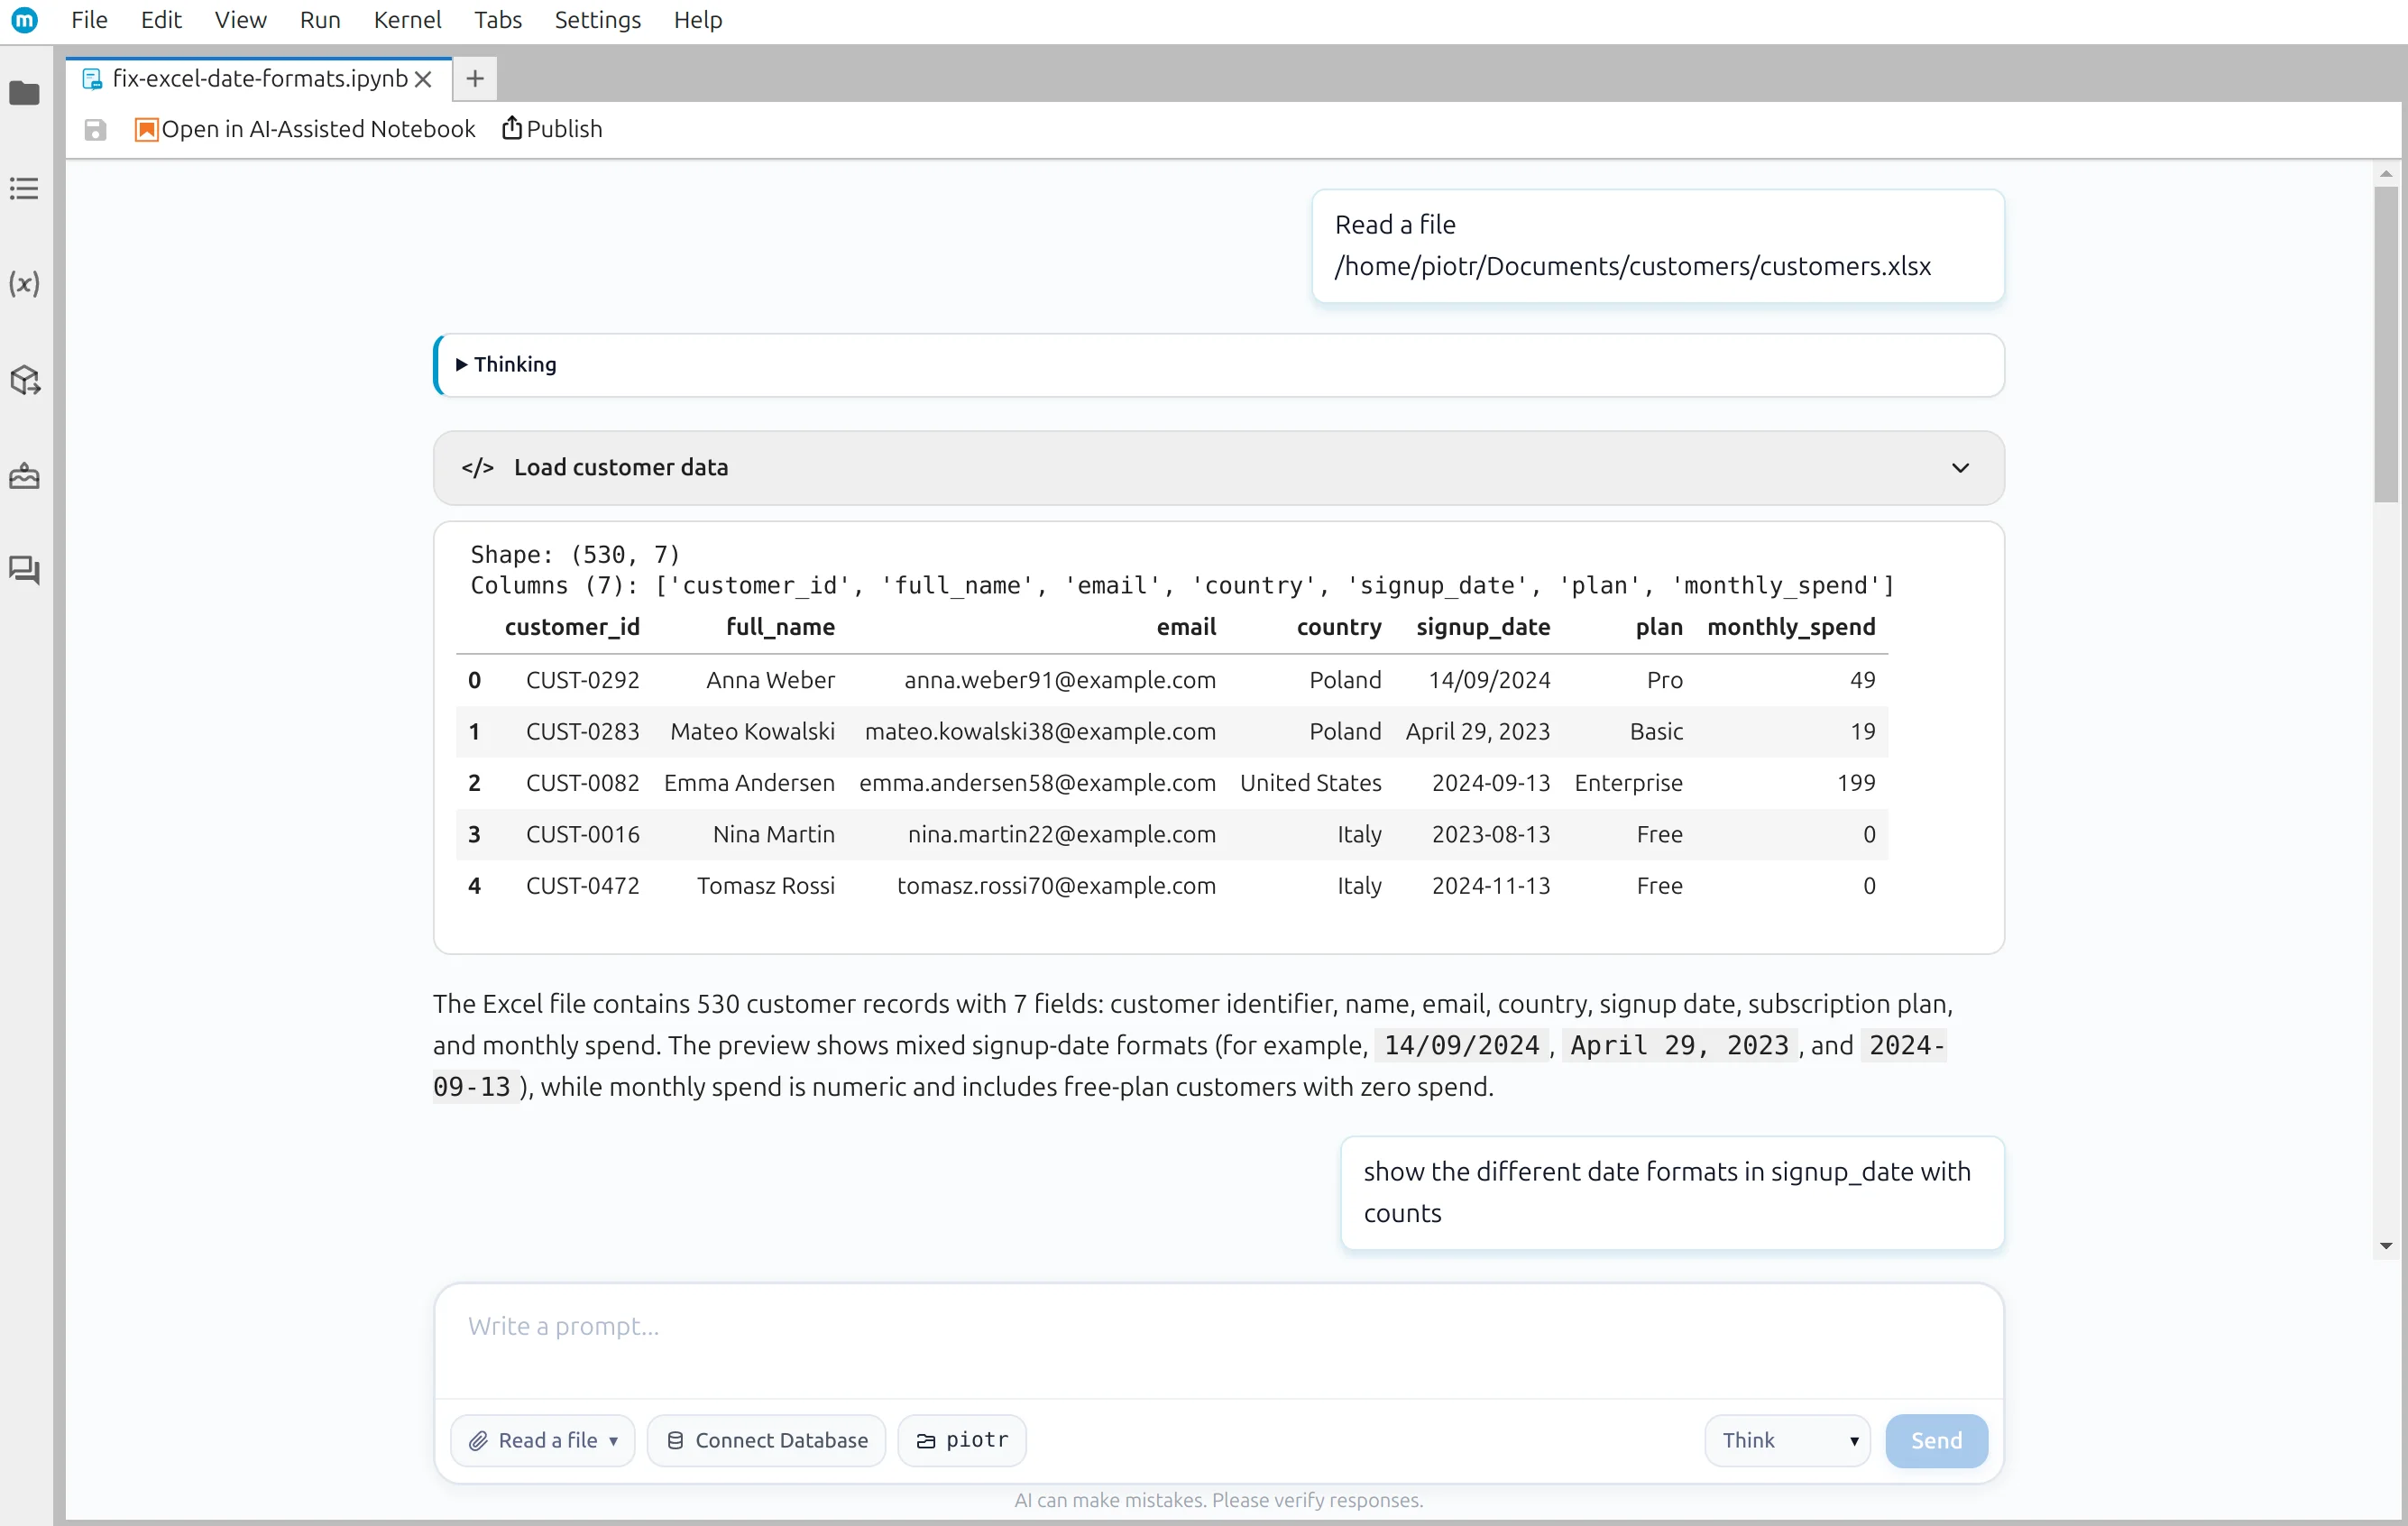The height and width of the screenshot is (1526, 2408).
Task: Click the piotr folder button
Action: coord(962,1440)
